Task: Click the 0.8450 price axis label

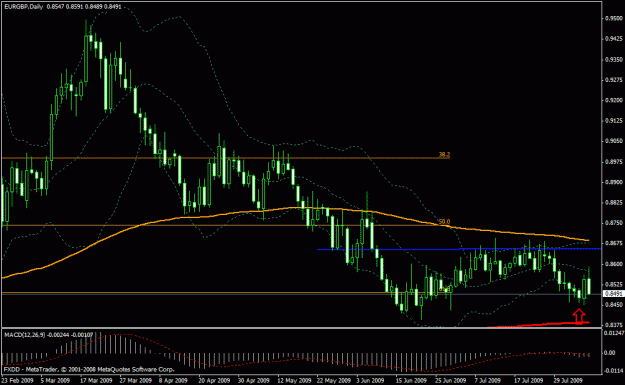Action: pyautogui.click(x=614, y=304)
